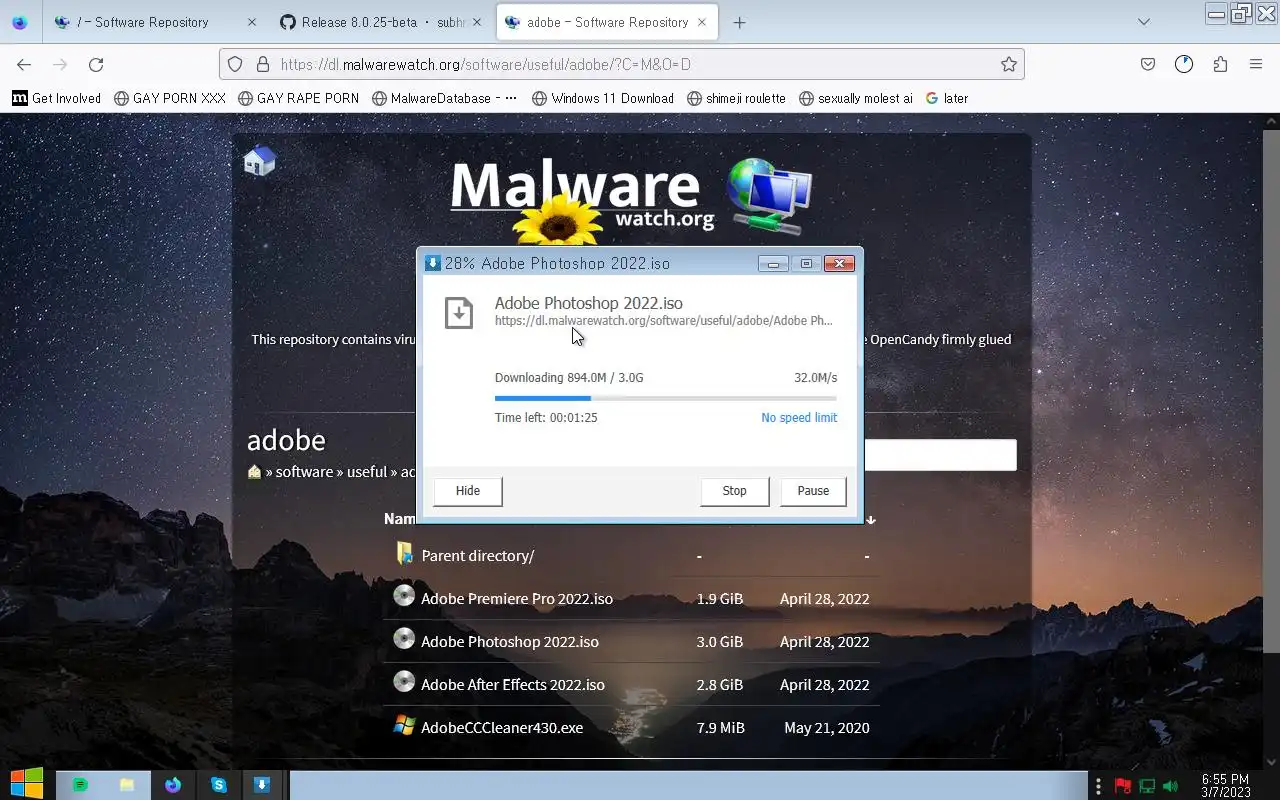Click the Firefox View icon in tab strip
Image resolution: width=1280 pixels, height=800 pixels.
pyautogui.click(x=20, y=22)
